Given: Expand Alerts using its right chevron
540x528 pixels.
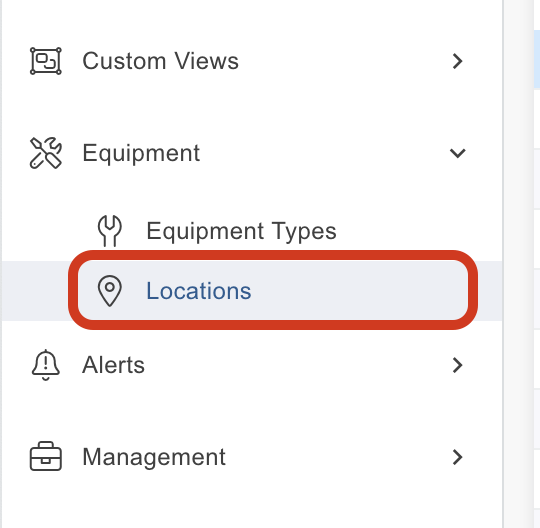Looking at the screenshot, I should pos(457,365).
